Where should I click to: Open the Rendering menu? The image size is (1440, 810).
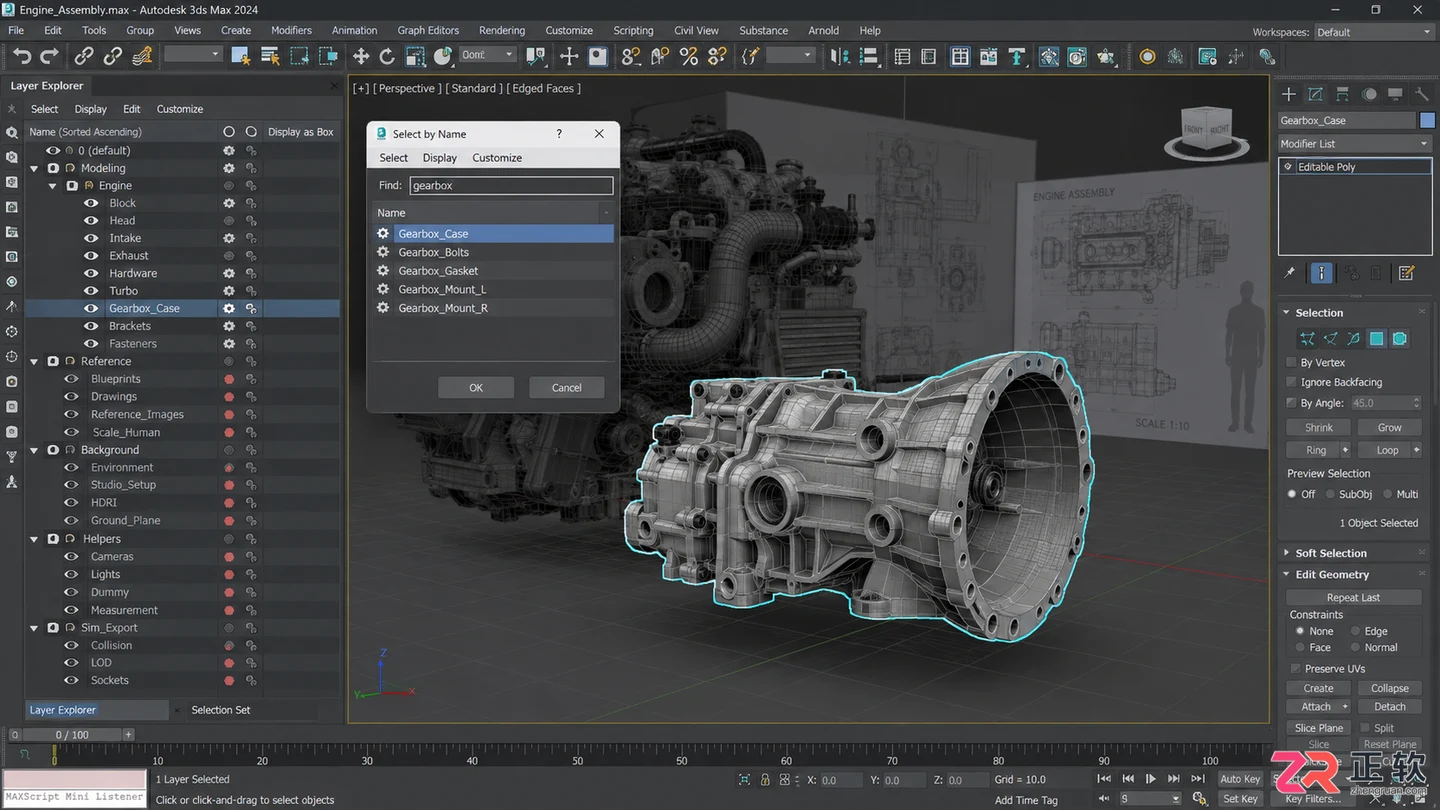(x=502, y=30)
